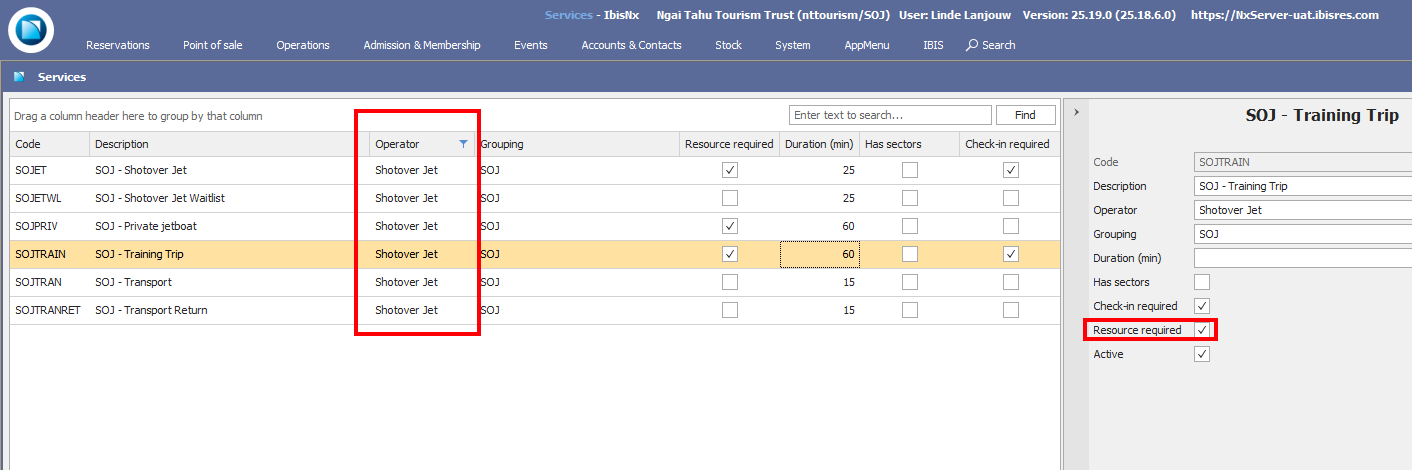
Task: Open the System menu
Action: point(793,45)
